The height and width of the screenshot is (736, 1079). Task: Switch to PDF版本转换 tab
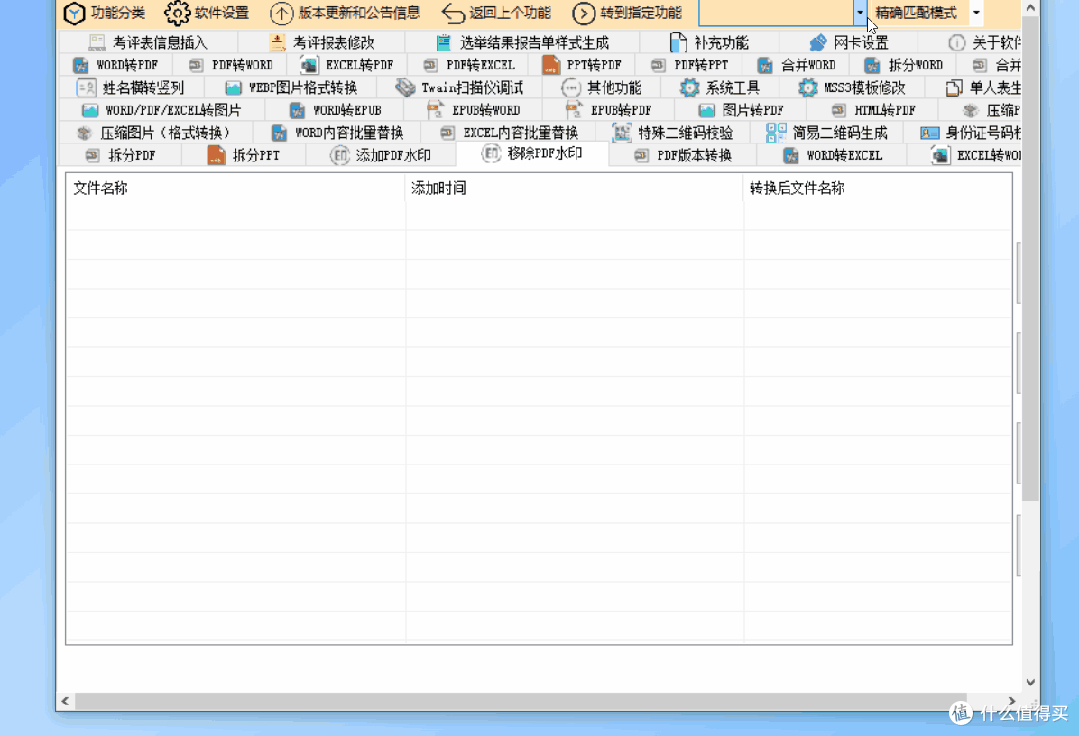(x=683, y=155)
